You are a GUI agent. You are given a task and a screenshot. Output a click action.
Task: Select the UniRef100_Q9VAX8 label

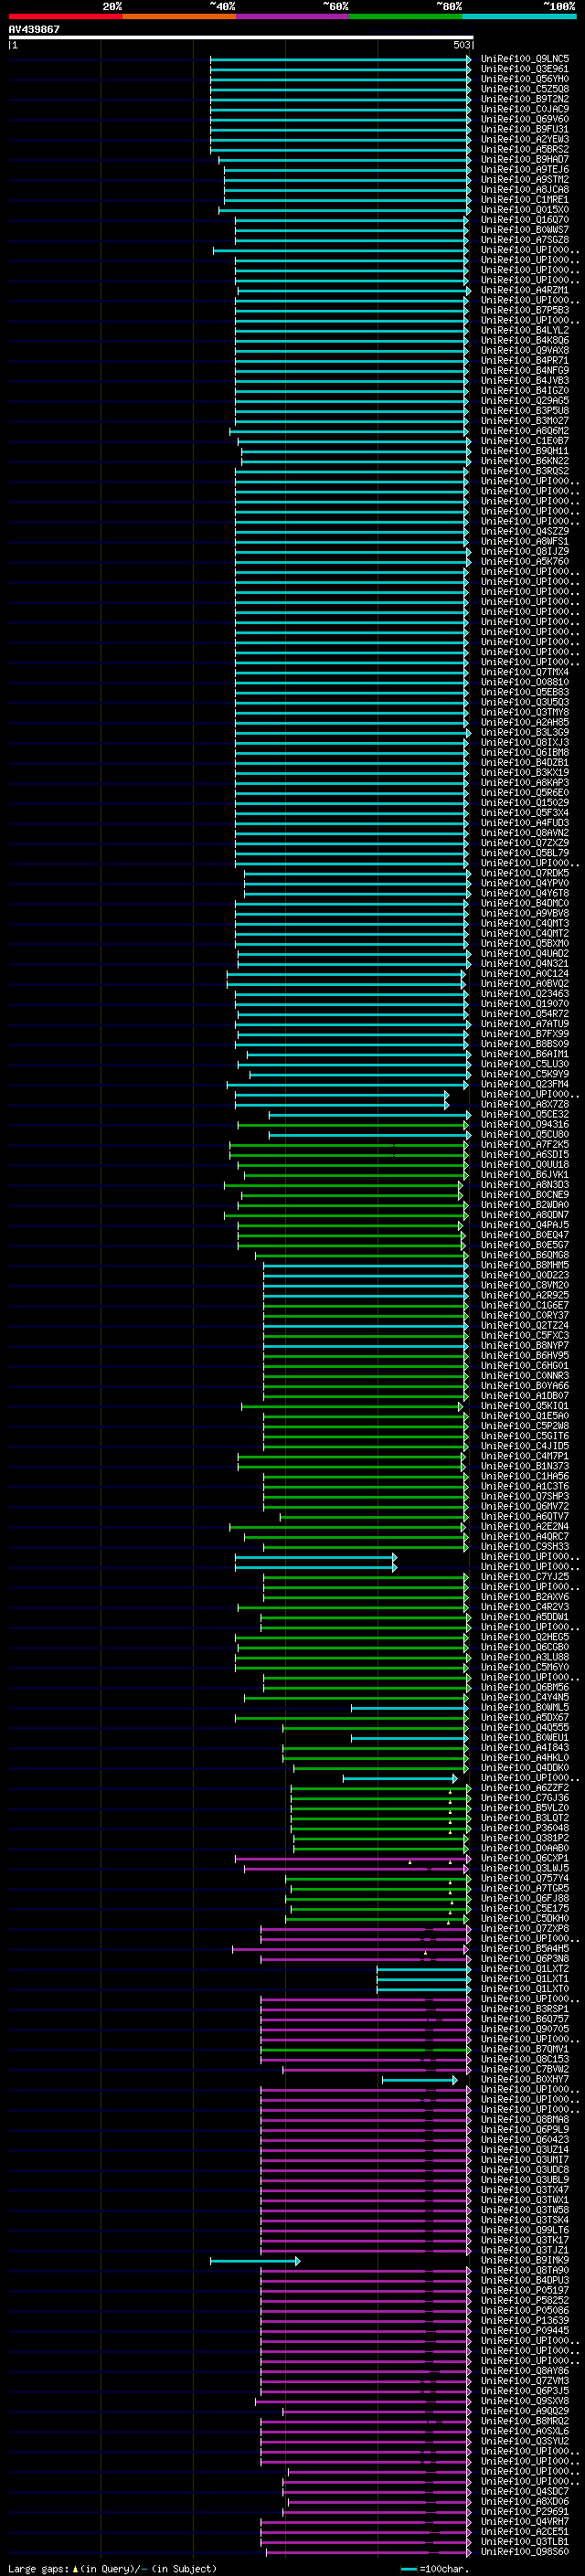click(x=525, y=350)
